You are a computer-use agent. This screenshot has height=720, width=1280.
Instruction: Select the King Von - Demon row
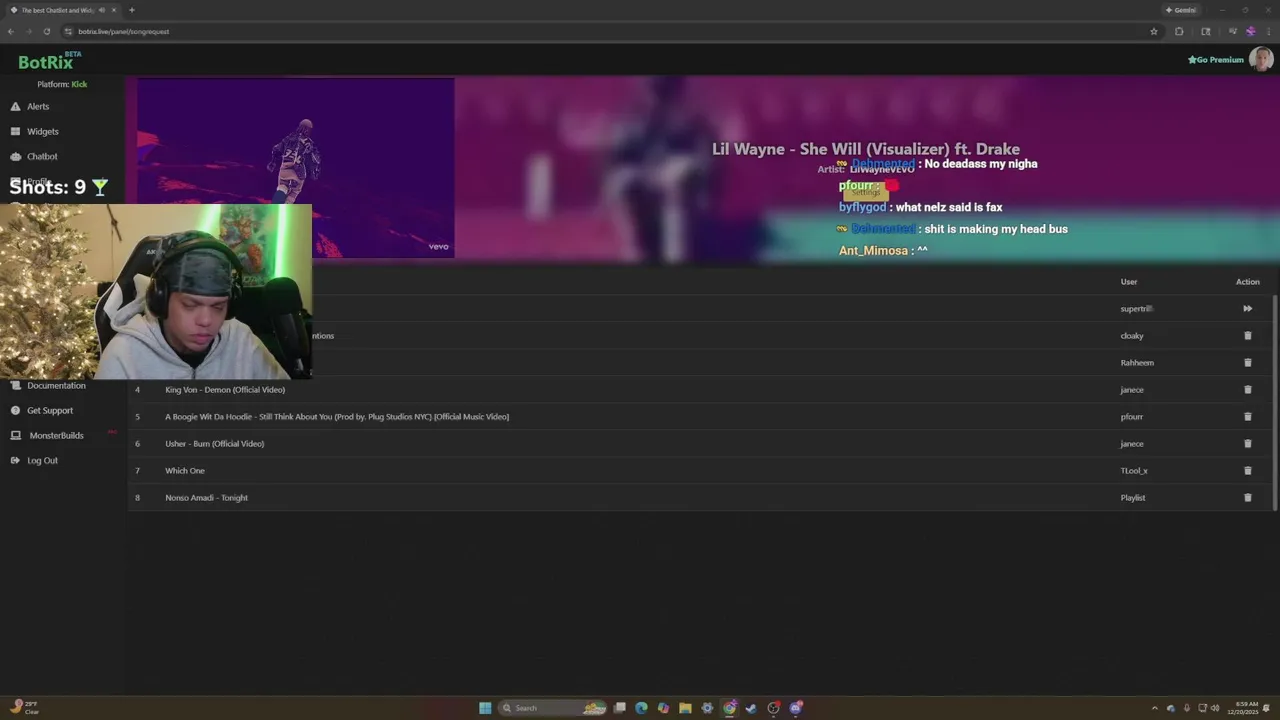tap(700, 390)
